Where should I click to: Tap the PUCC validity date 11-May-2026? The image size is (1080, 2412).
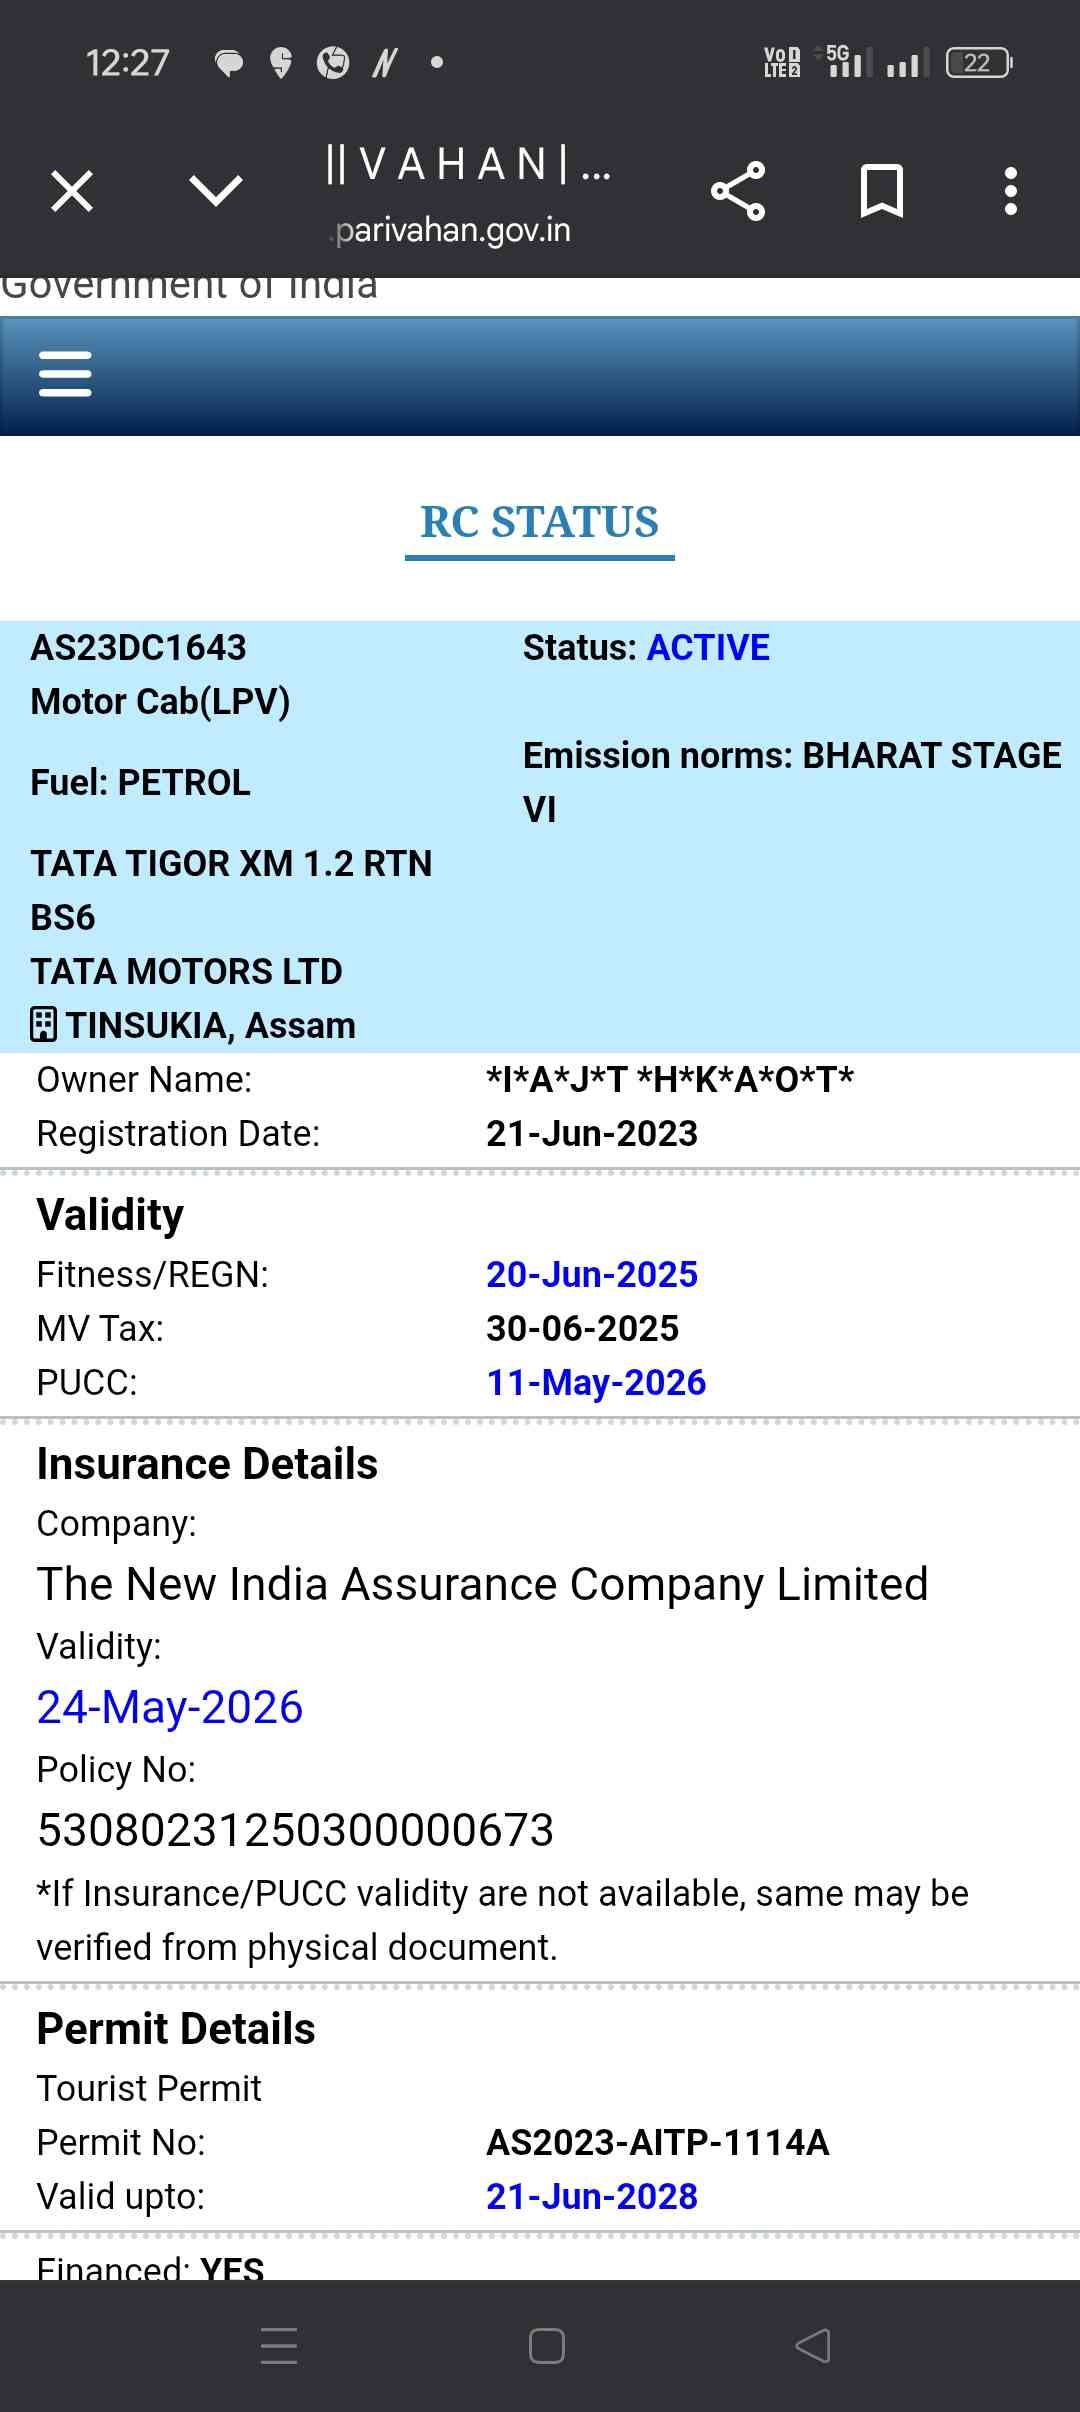pyautogui.click(x=596, y=1382)
